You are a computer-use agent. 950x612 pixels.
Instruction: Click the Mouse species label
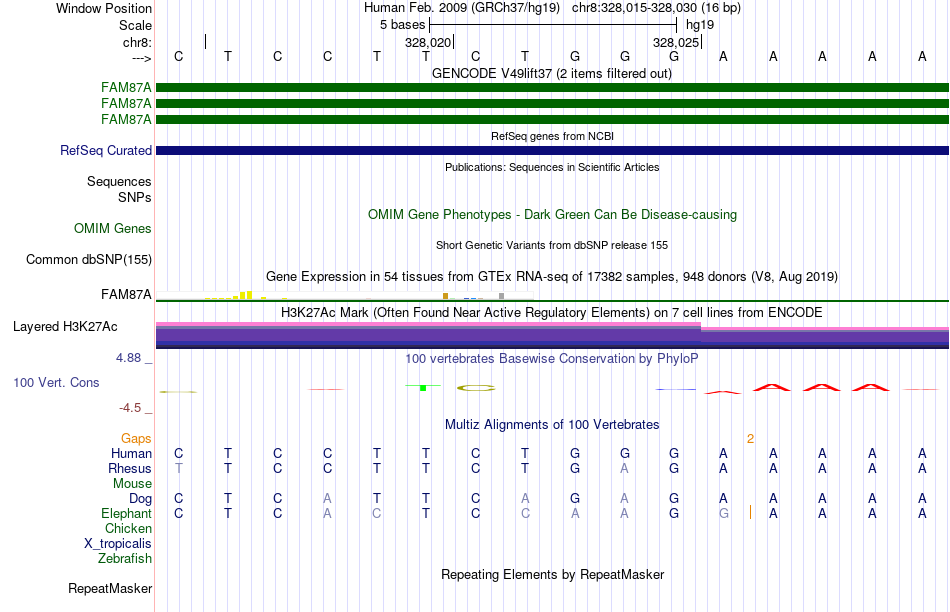132,484
